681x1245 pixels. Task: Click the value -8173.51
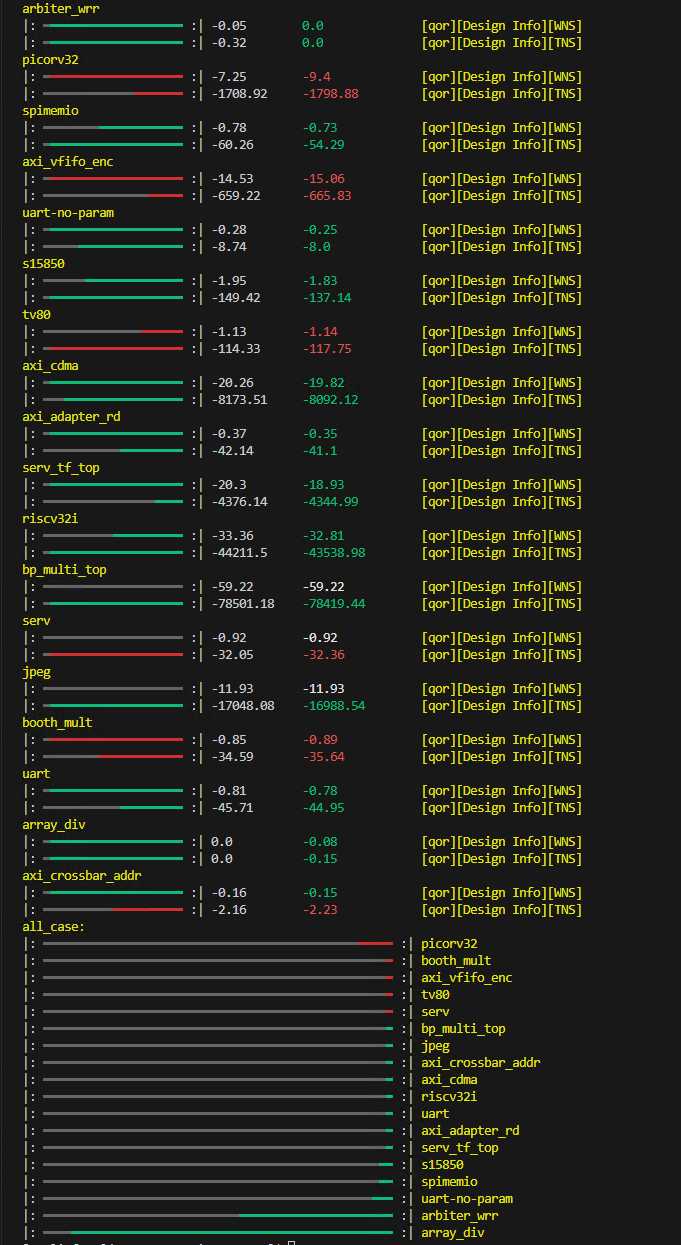[239, 400]
